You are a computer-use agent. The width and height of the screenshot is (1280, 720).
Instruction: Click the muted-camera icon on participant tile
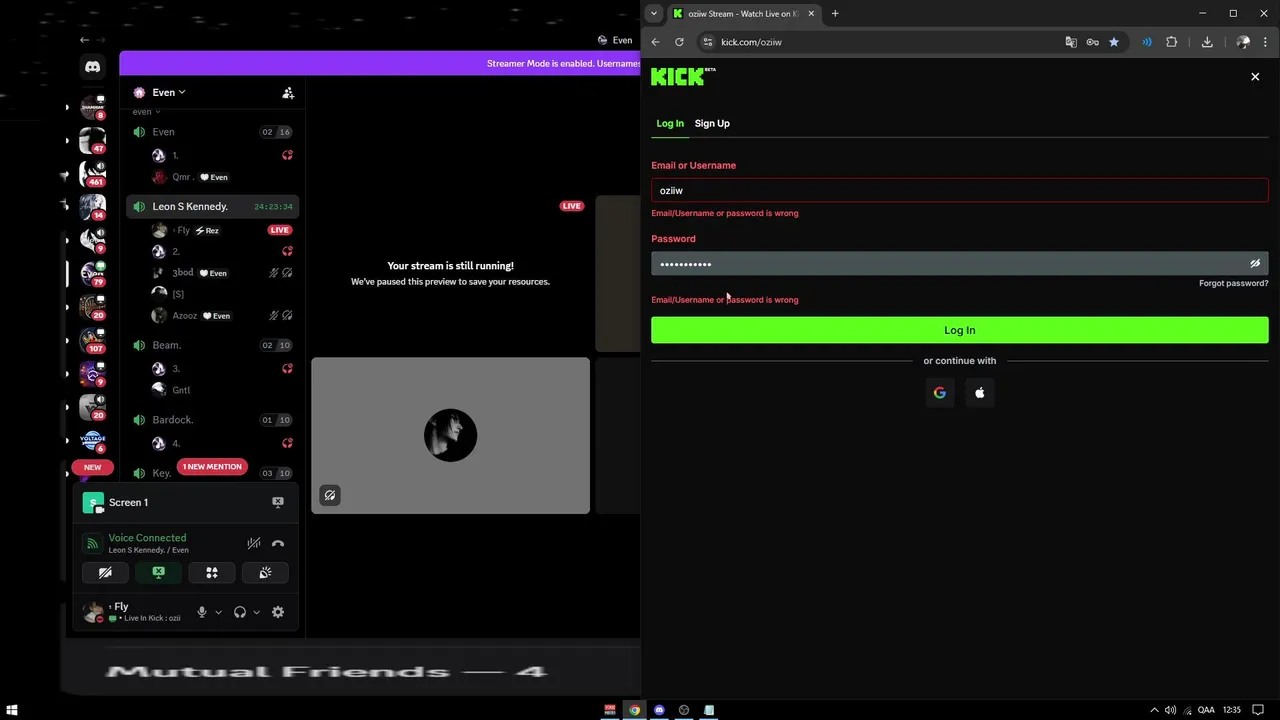[329, 495]
